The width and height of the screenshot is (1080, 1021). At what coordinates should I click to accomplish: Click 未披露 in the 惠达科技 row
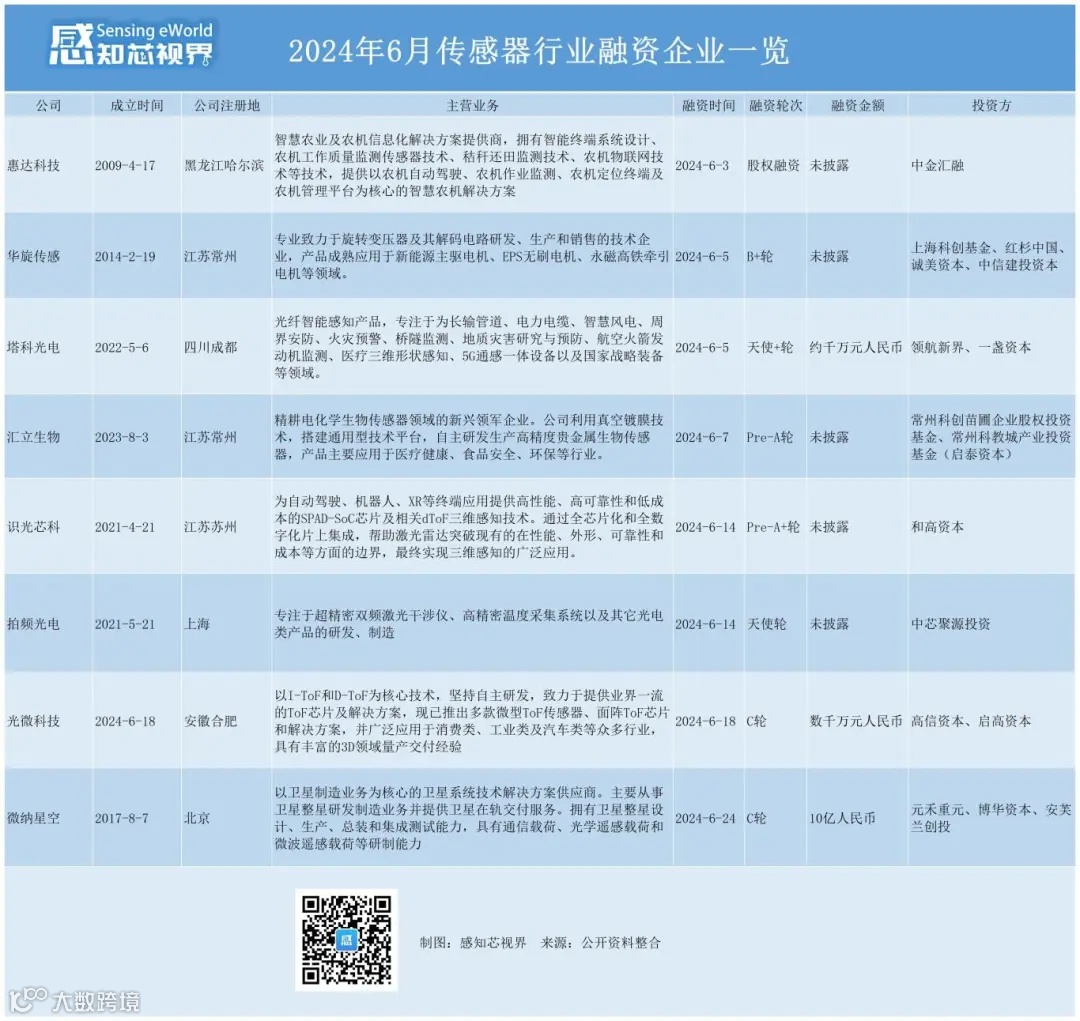point(829,165)
